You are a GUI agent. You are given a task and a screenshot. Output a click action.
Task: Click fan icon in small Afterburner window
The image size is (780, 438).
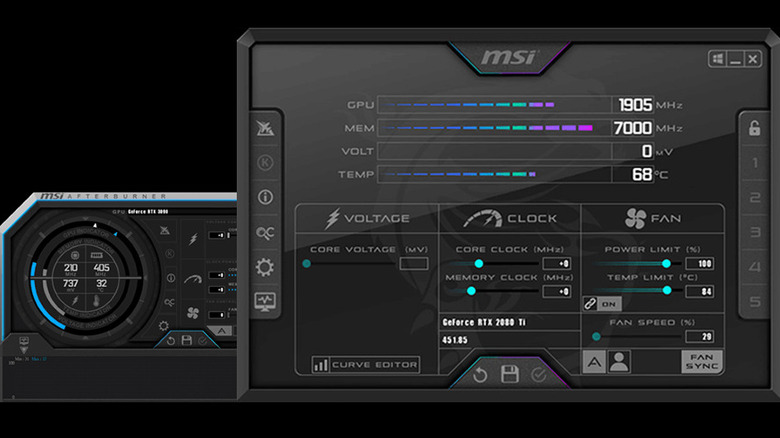(193, 313)
